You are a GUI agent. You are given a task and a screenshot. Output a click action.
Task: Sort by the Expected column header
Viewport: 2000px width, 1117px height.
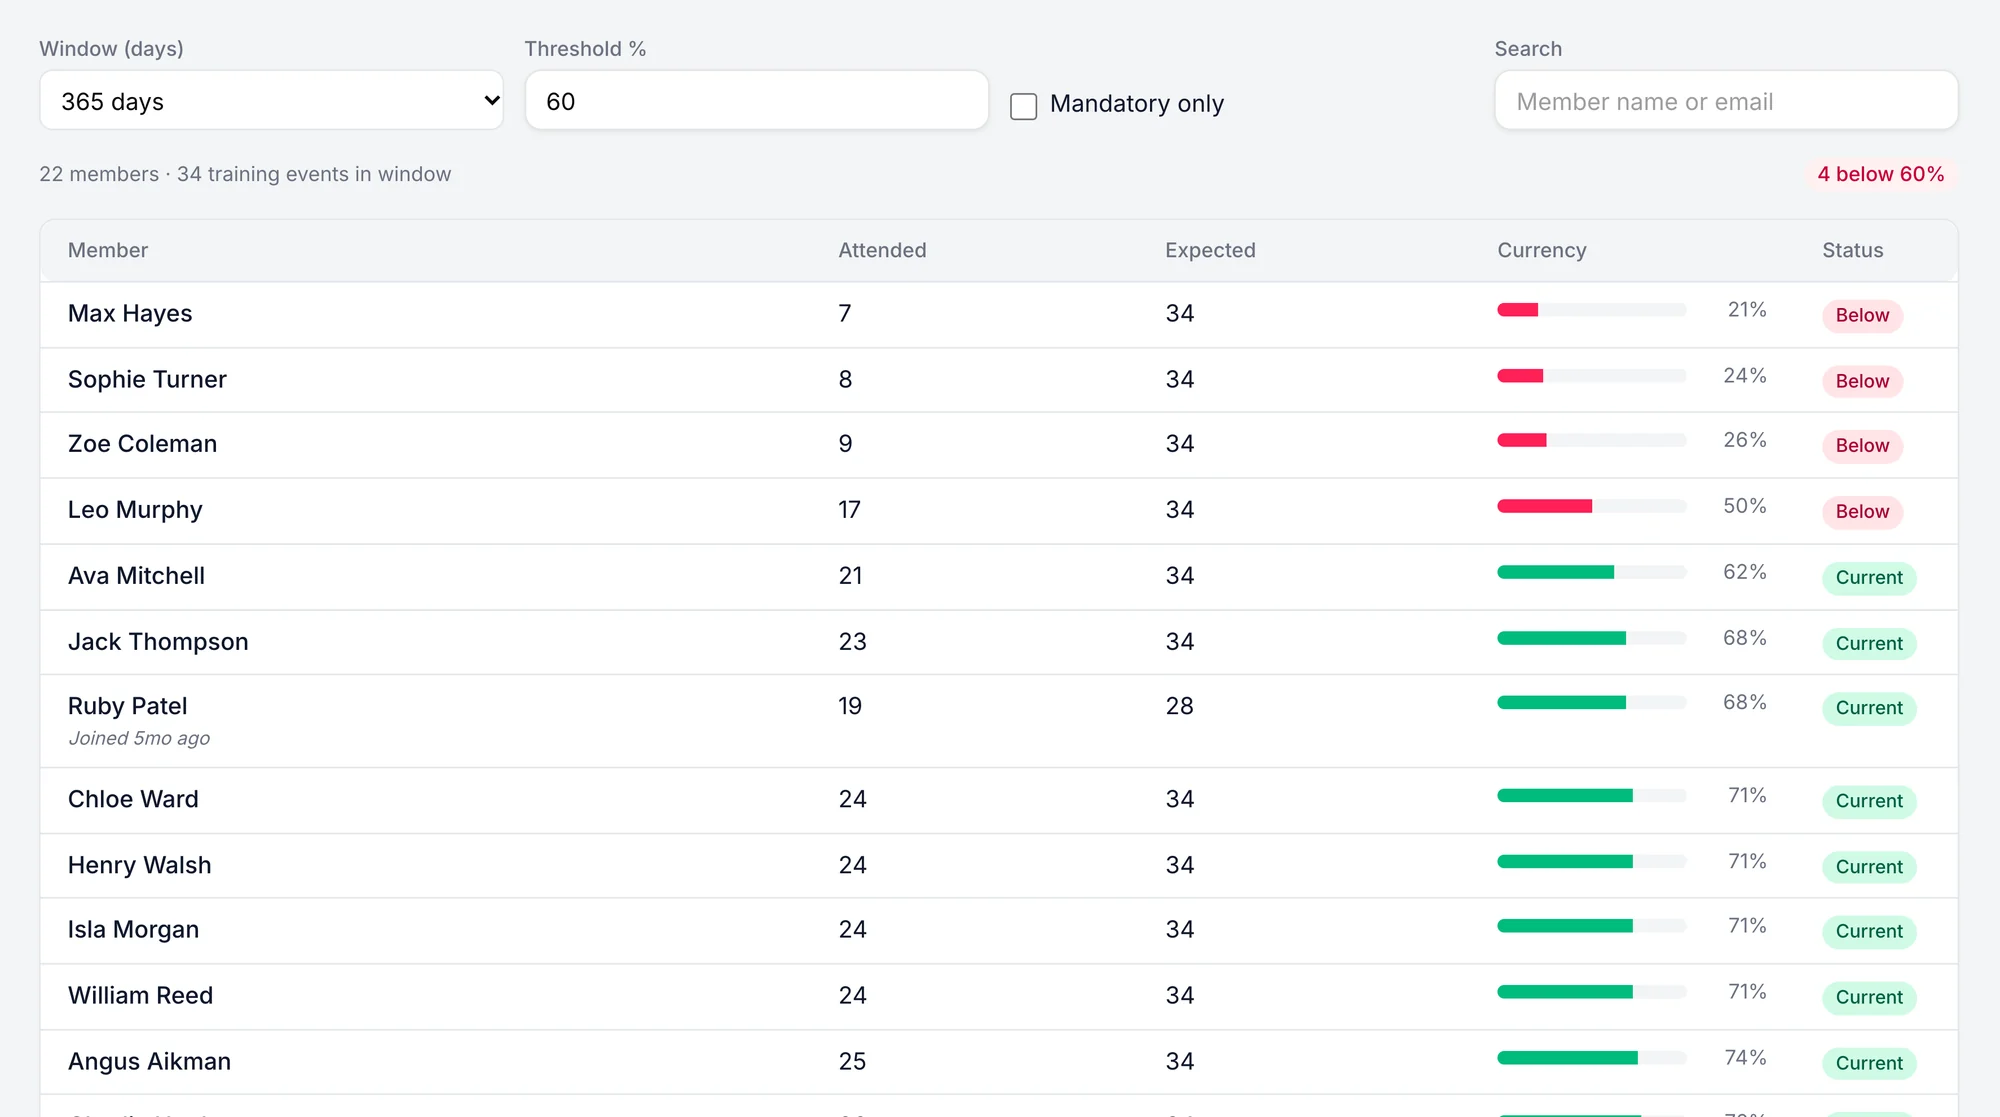[1210, 250]
